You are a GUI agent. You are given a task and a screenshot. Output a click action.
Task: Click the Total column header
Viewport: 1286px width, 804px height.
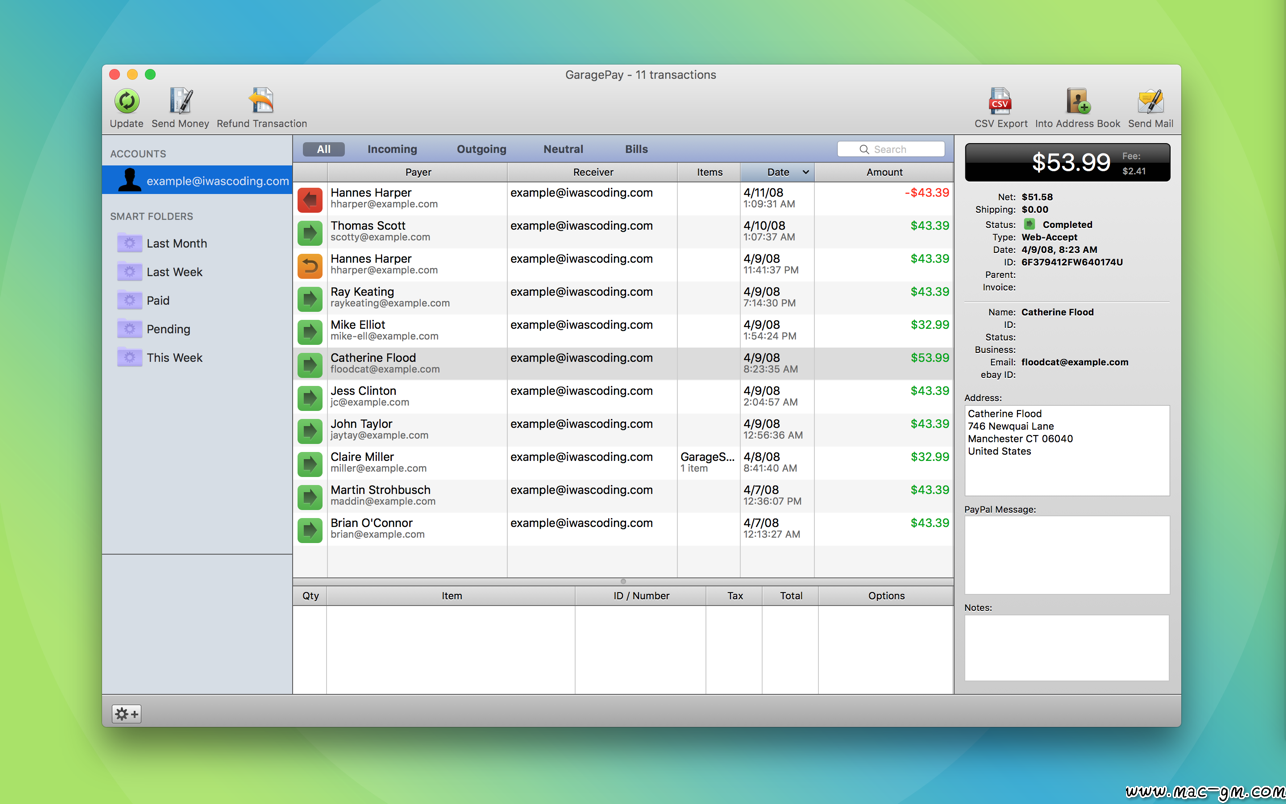click(791, 595)
